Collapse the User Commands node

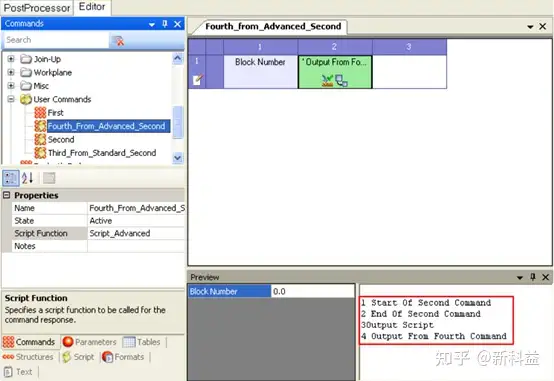point(11,99)
